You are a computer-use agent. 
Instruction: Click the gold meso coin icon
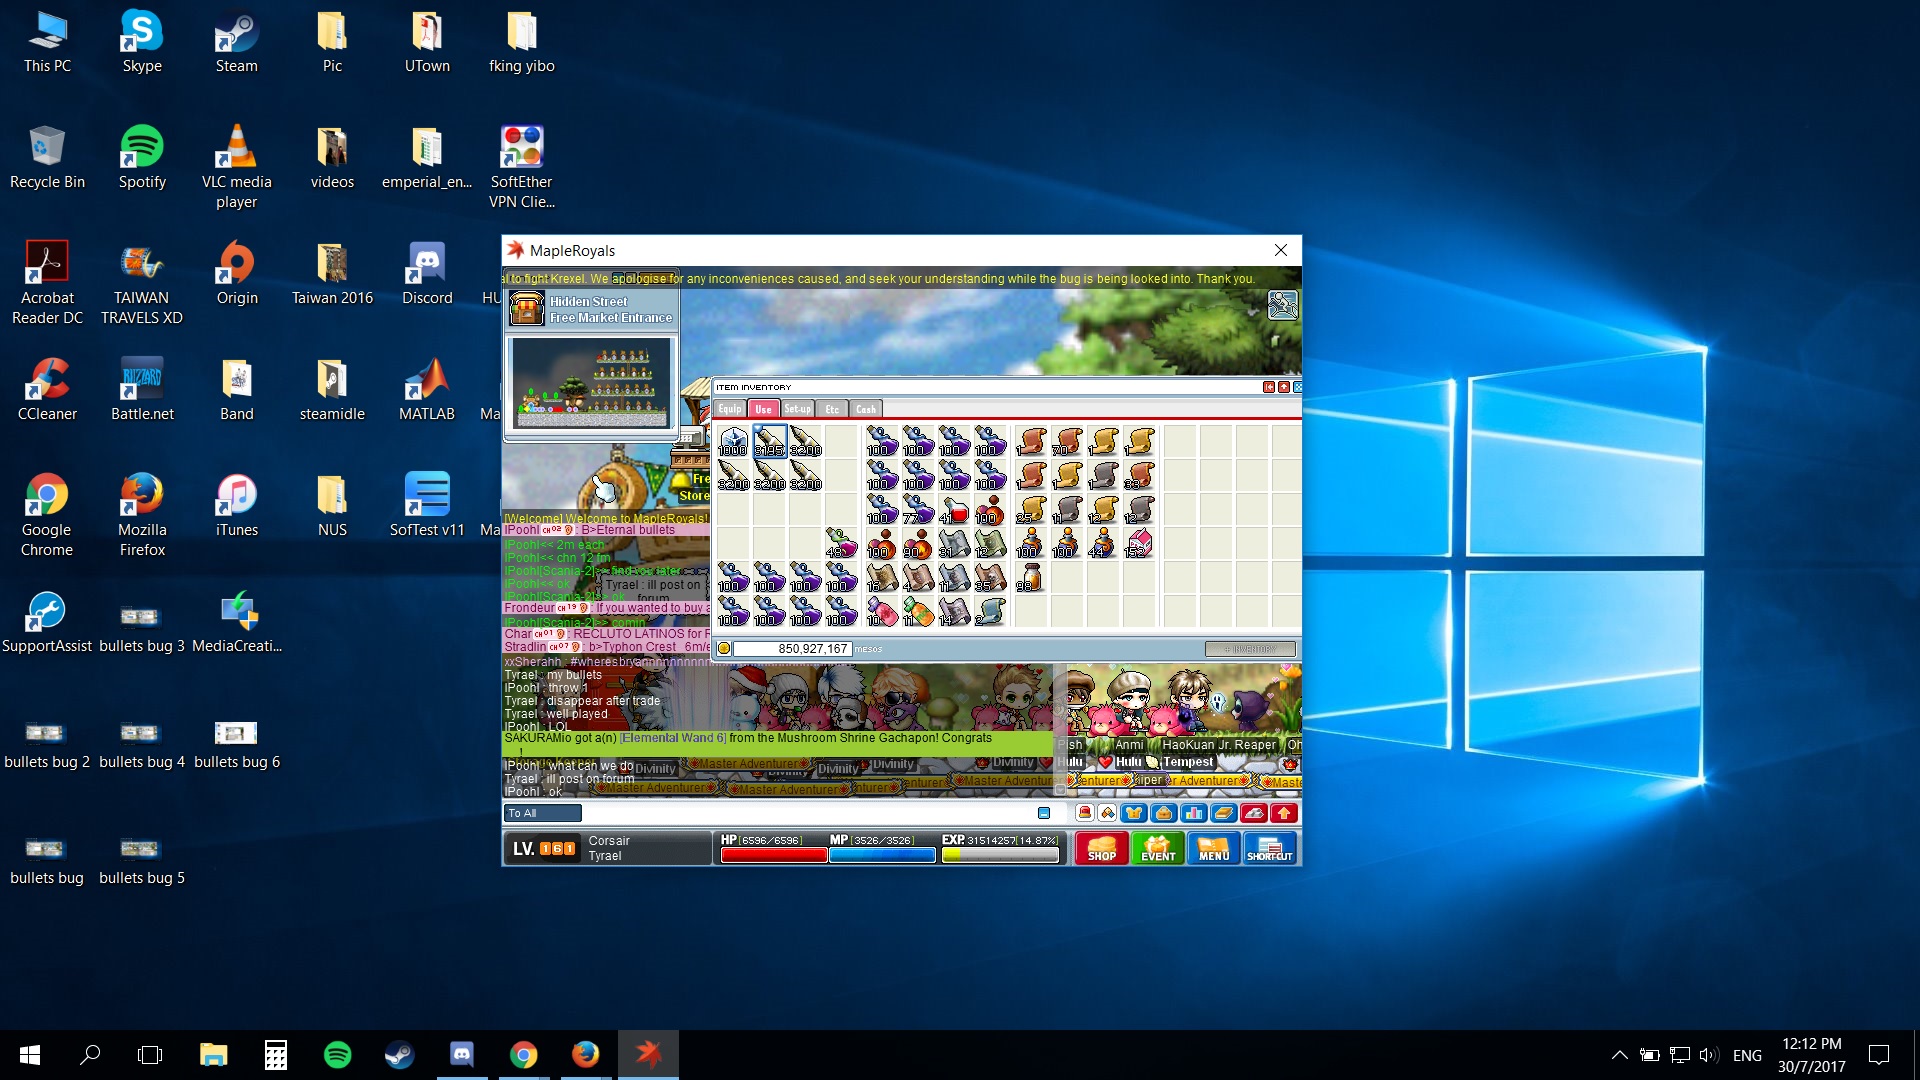pyautogui.click(x=724, y=648)
